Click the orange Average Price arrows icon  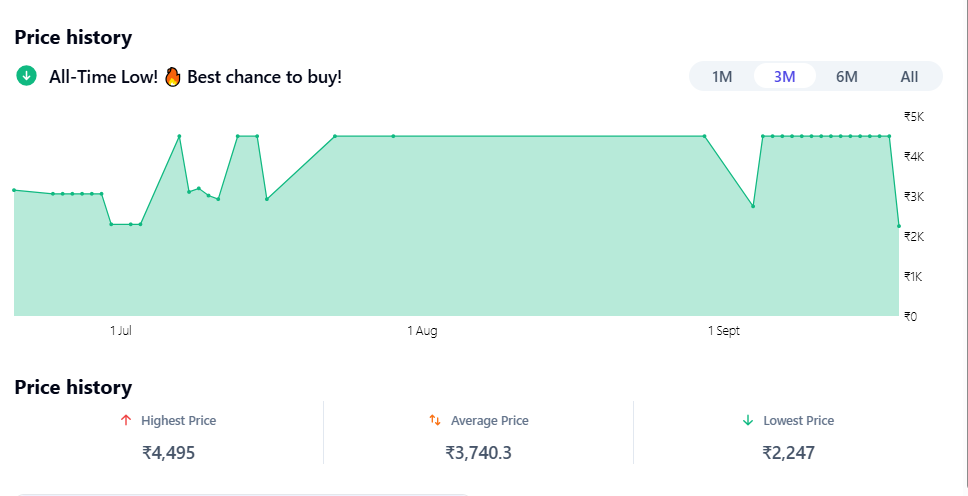pyautogui.click(x=435, y=421)
